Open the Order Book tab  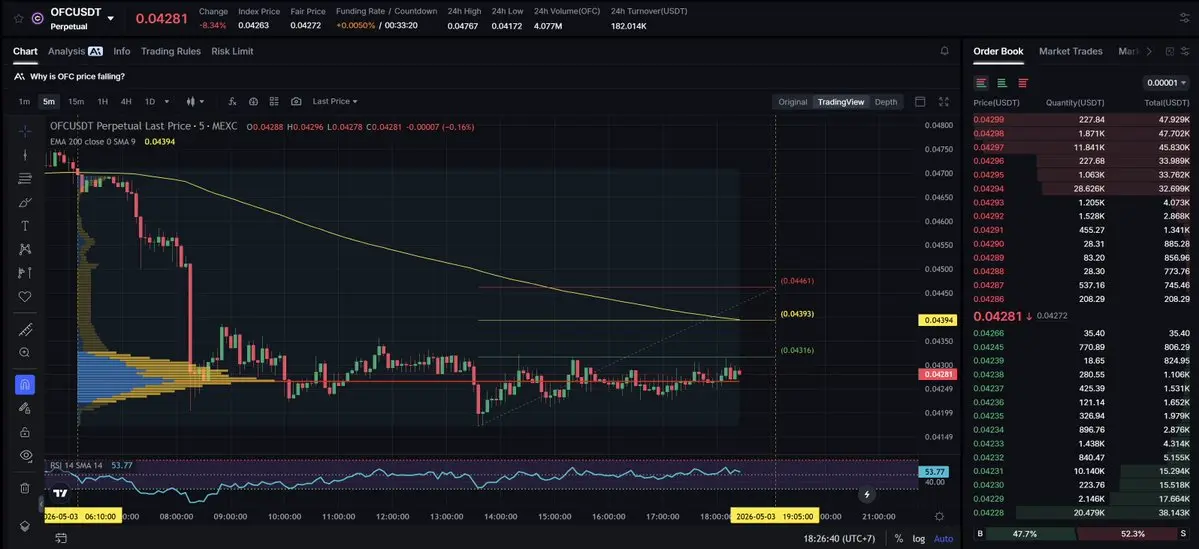click(x=998, y=51)
